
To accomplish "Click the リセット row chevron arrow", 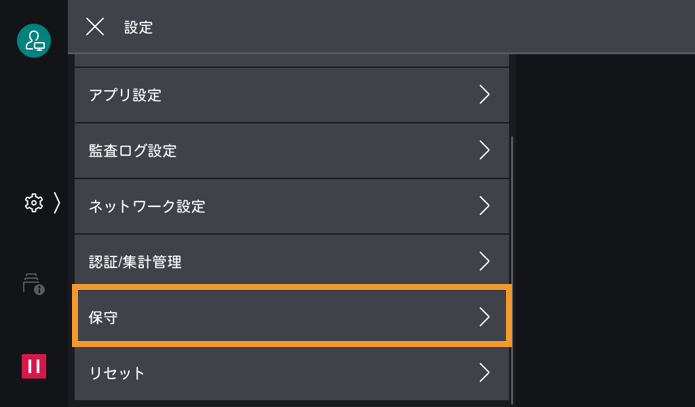I will coord(484,373).
